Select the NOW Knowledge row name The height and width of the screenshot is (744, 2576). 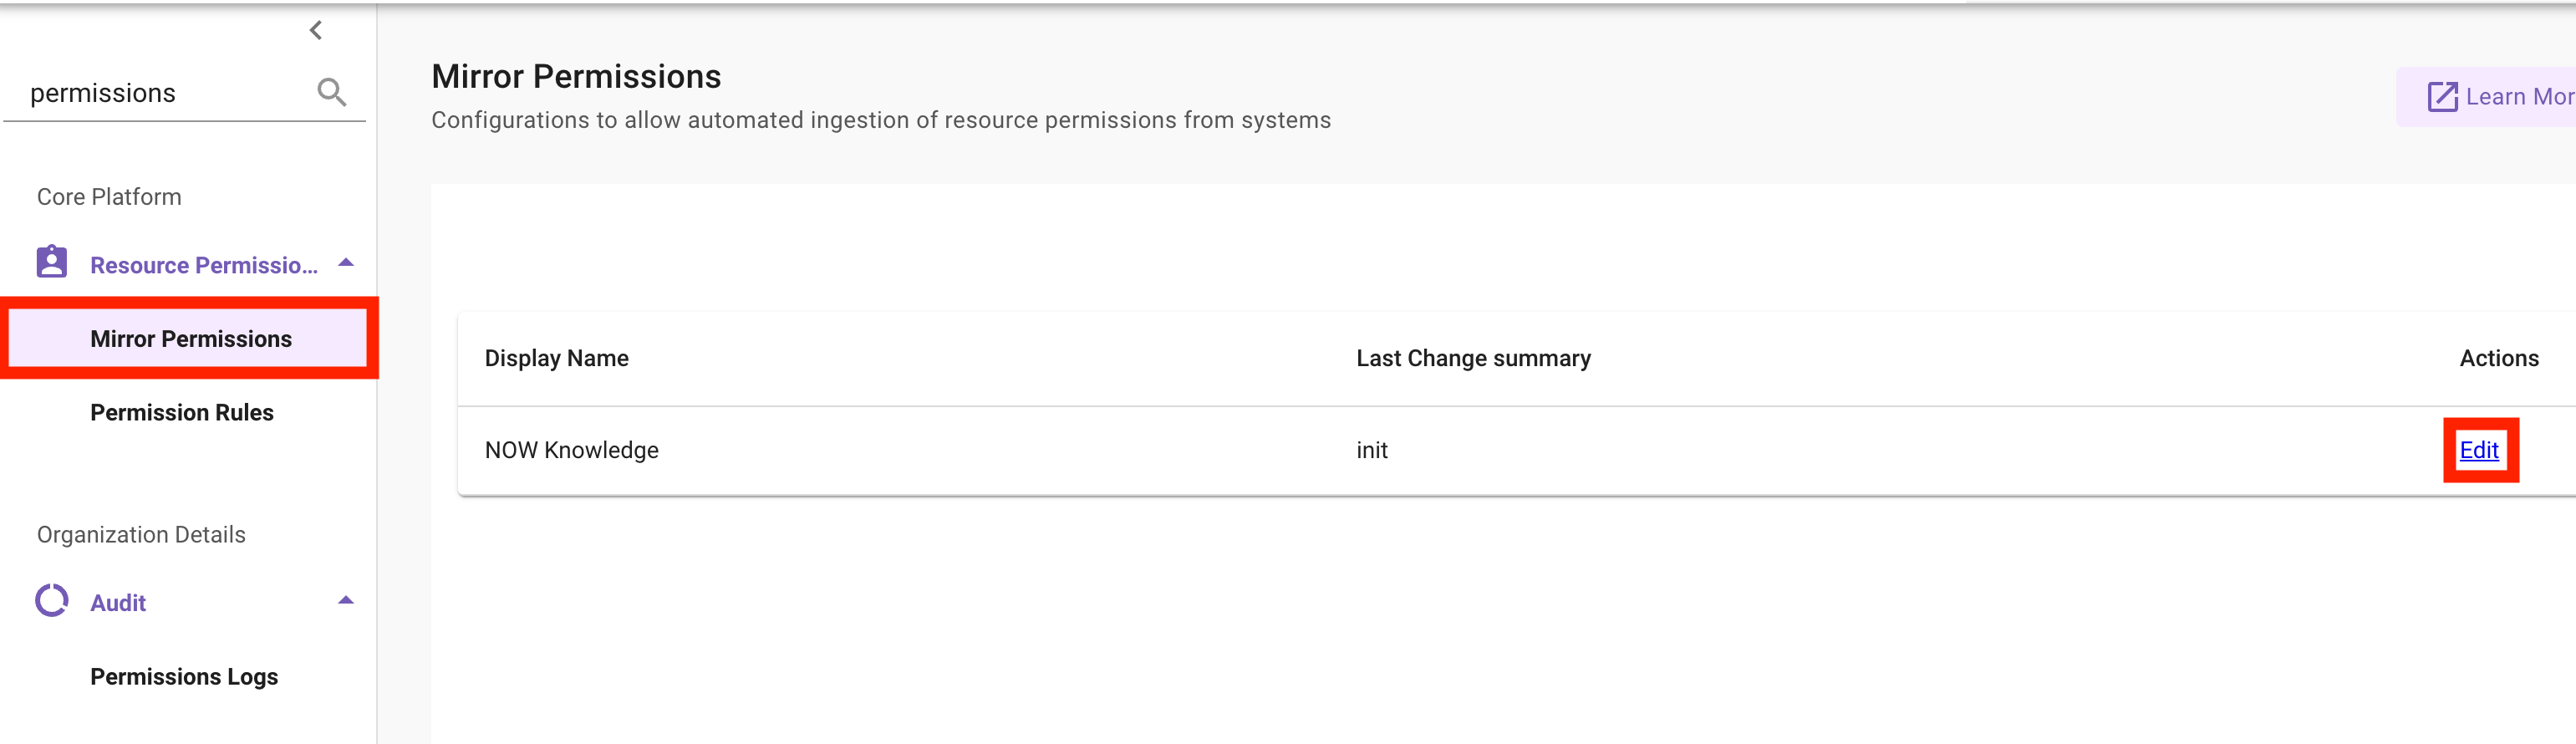571,450
